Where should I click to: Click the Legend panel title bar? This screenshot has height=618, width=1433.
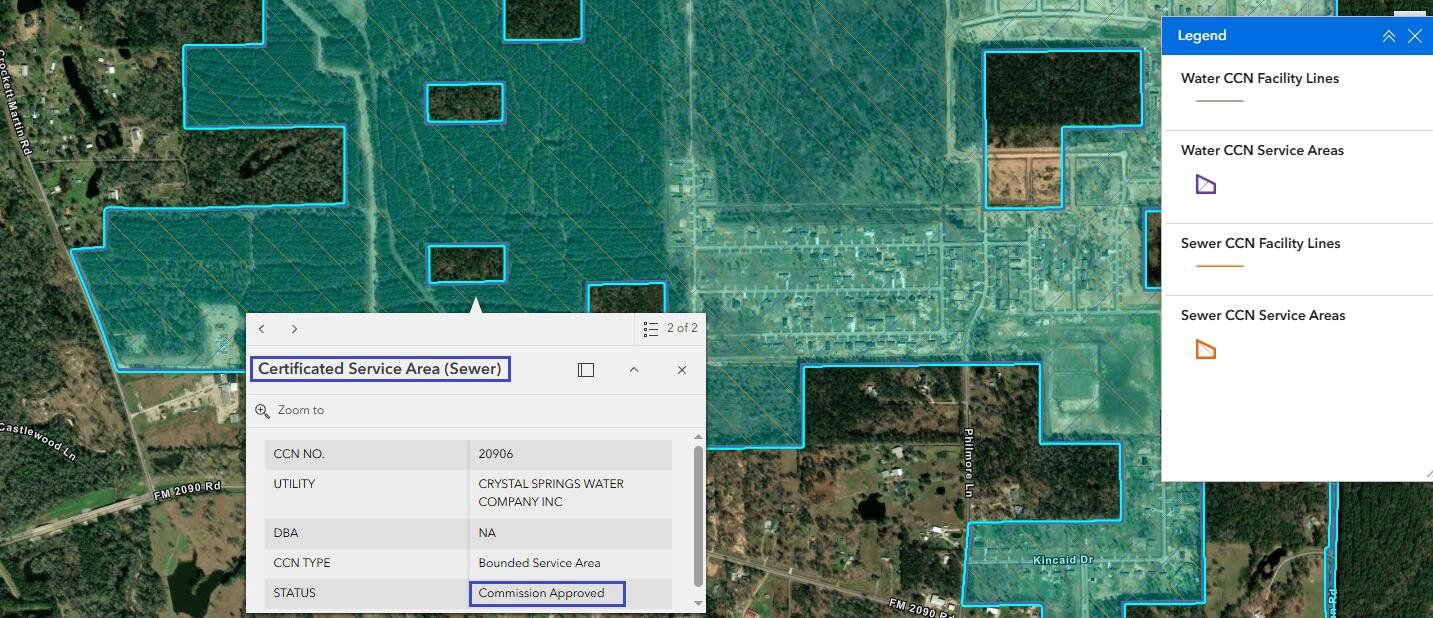coord(1270,36)
